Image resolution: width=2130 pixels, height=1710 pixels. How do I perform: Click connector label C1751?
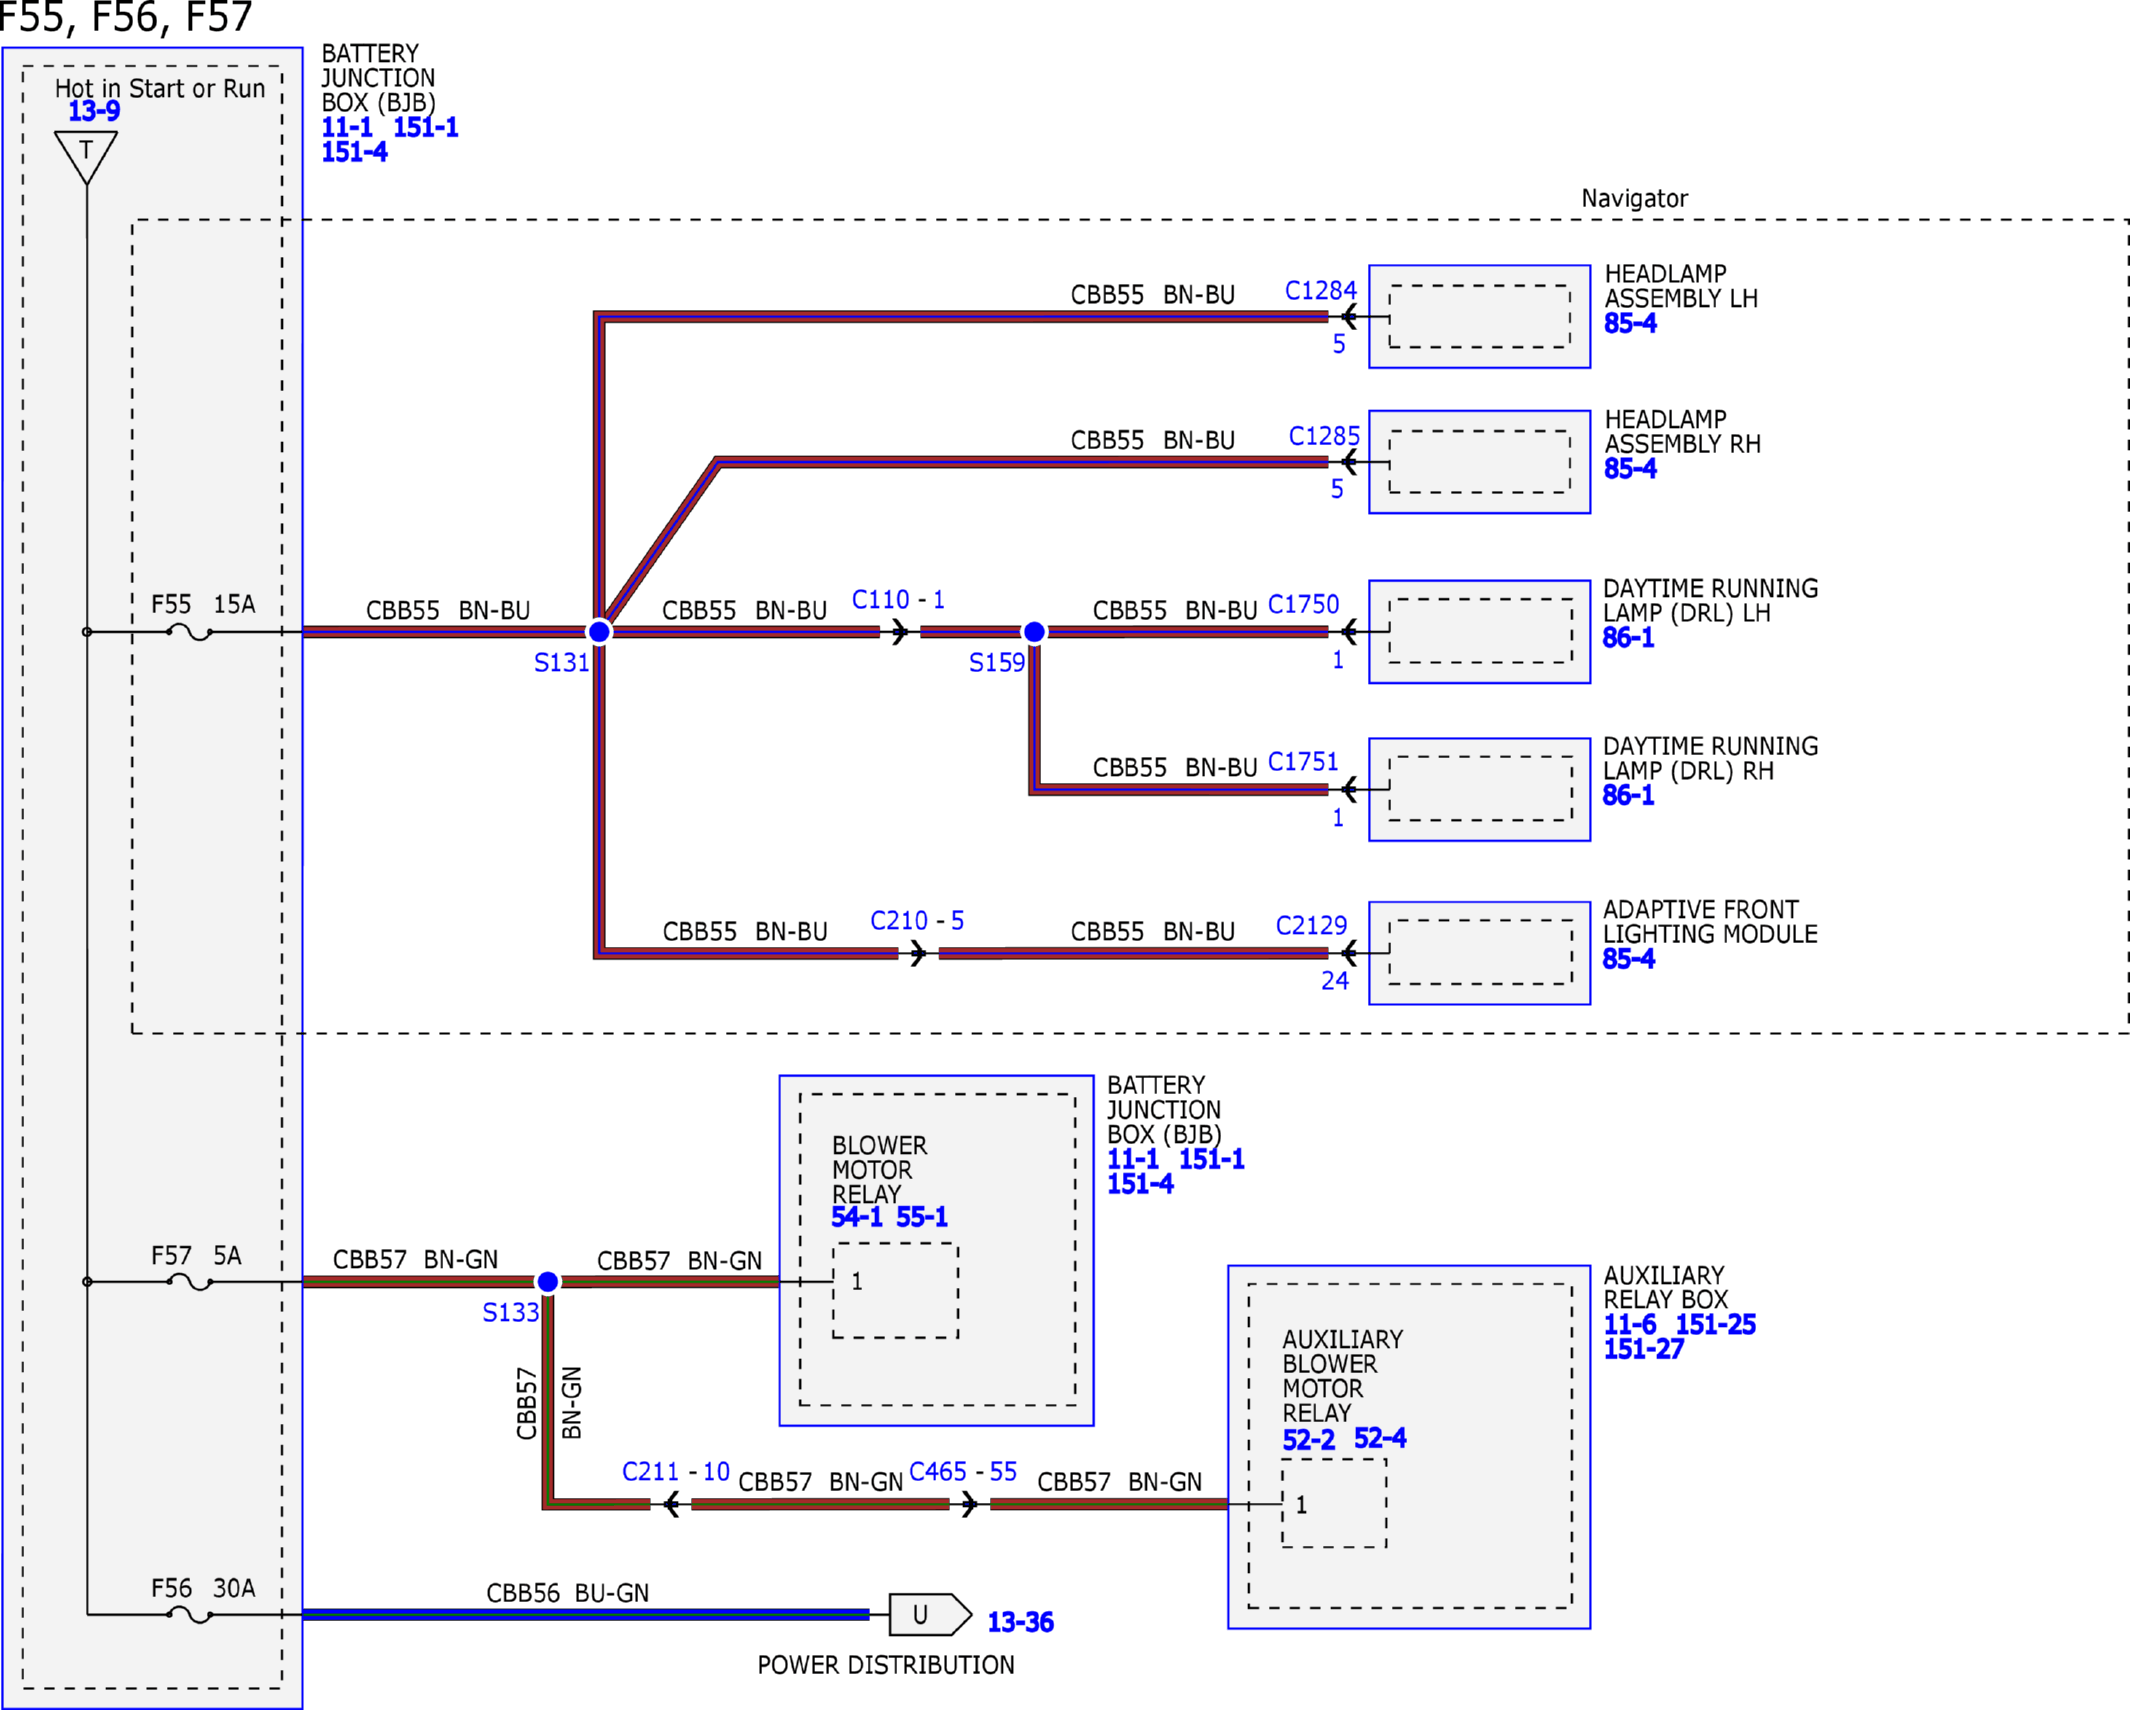(x=1303, y=762)
